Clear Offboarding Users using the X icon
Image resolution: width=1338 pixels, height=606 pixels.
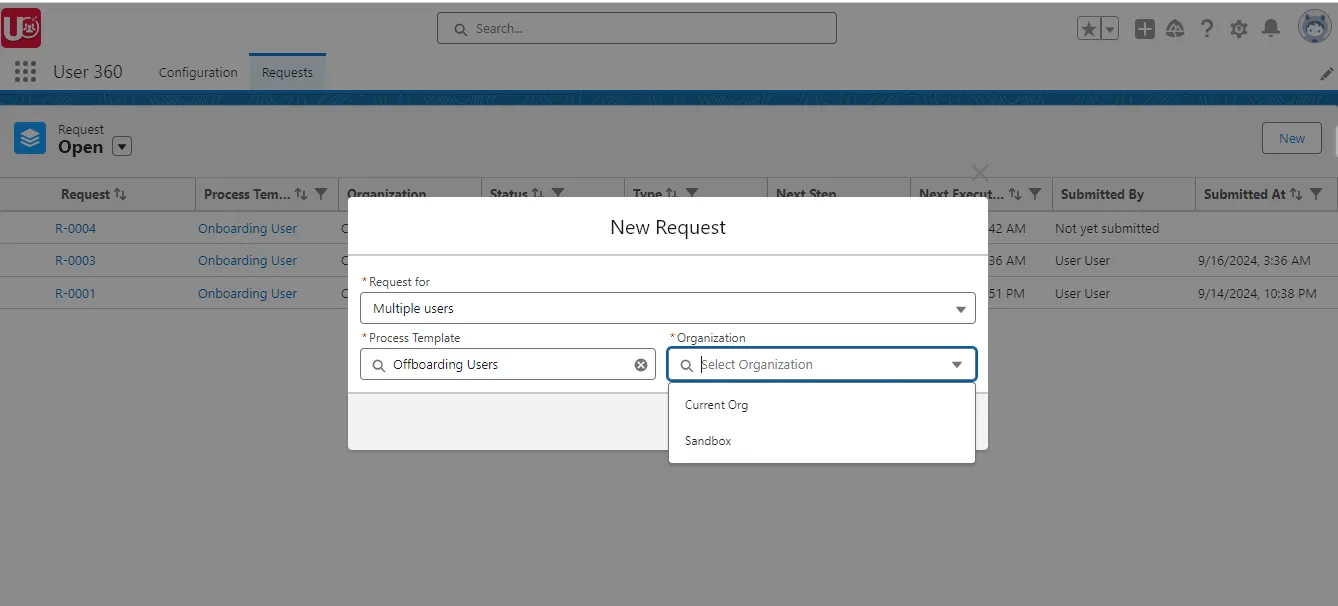(x=641, y=364)
